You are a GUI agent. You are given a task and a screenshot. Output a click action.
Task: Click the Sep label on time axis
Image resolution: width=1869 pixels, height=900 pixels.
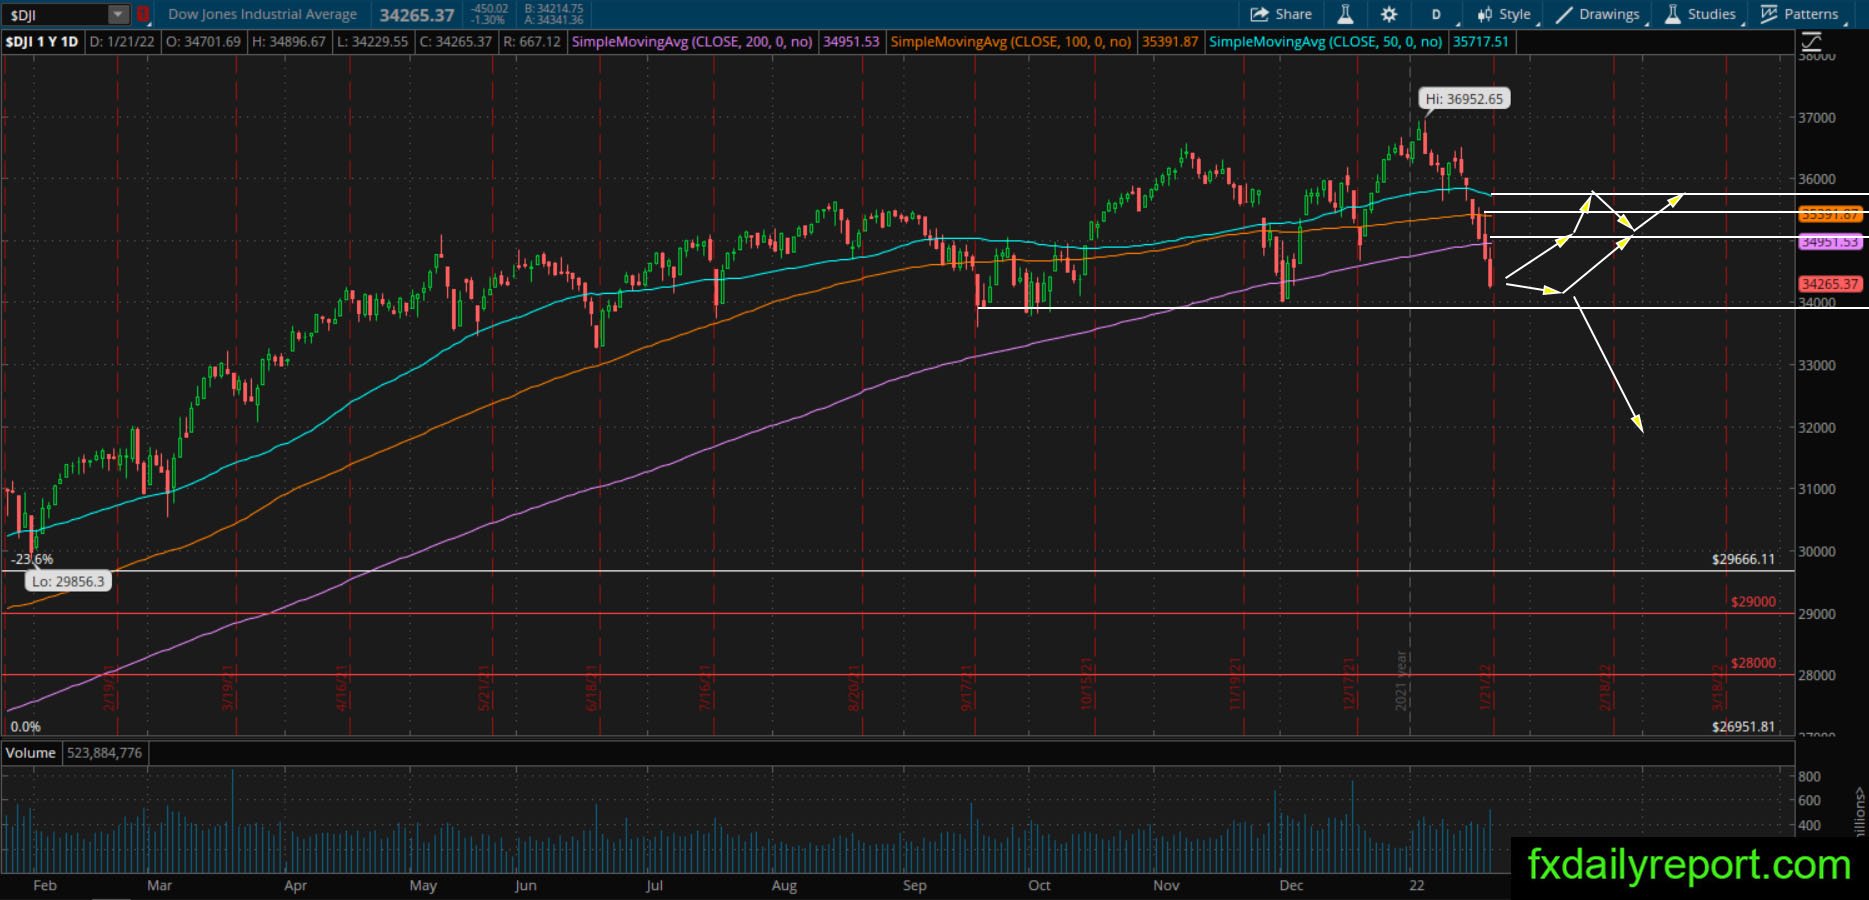tap(914, 885)
